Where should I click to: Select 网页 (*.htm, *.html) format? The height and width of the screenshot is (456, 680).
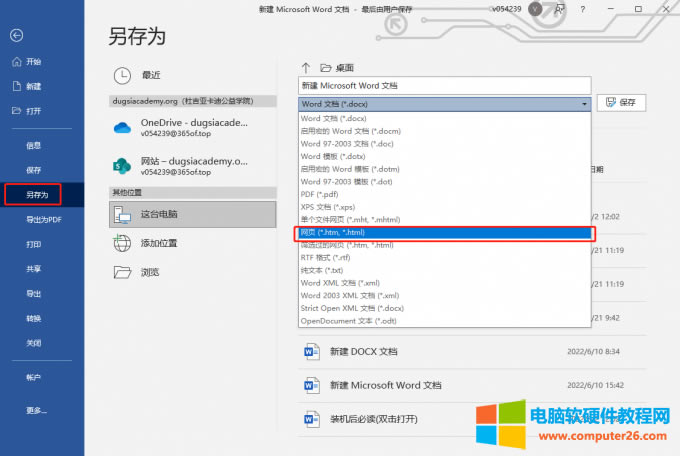[445, 233]
